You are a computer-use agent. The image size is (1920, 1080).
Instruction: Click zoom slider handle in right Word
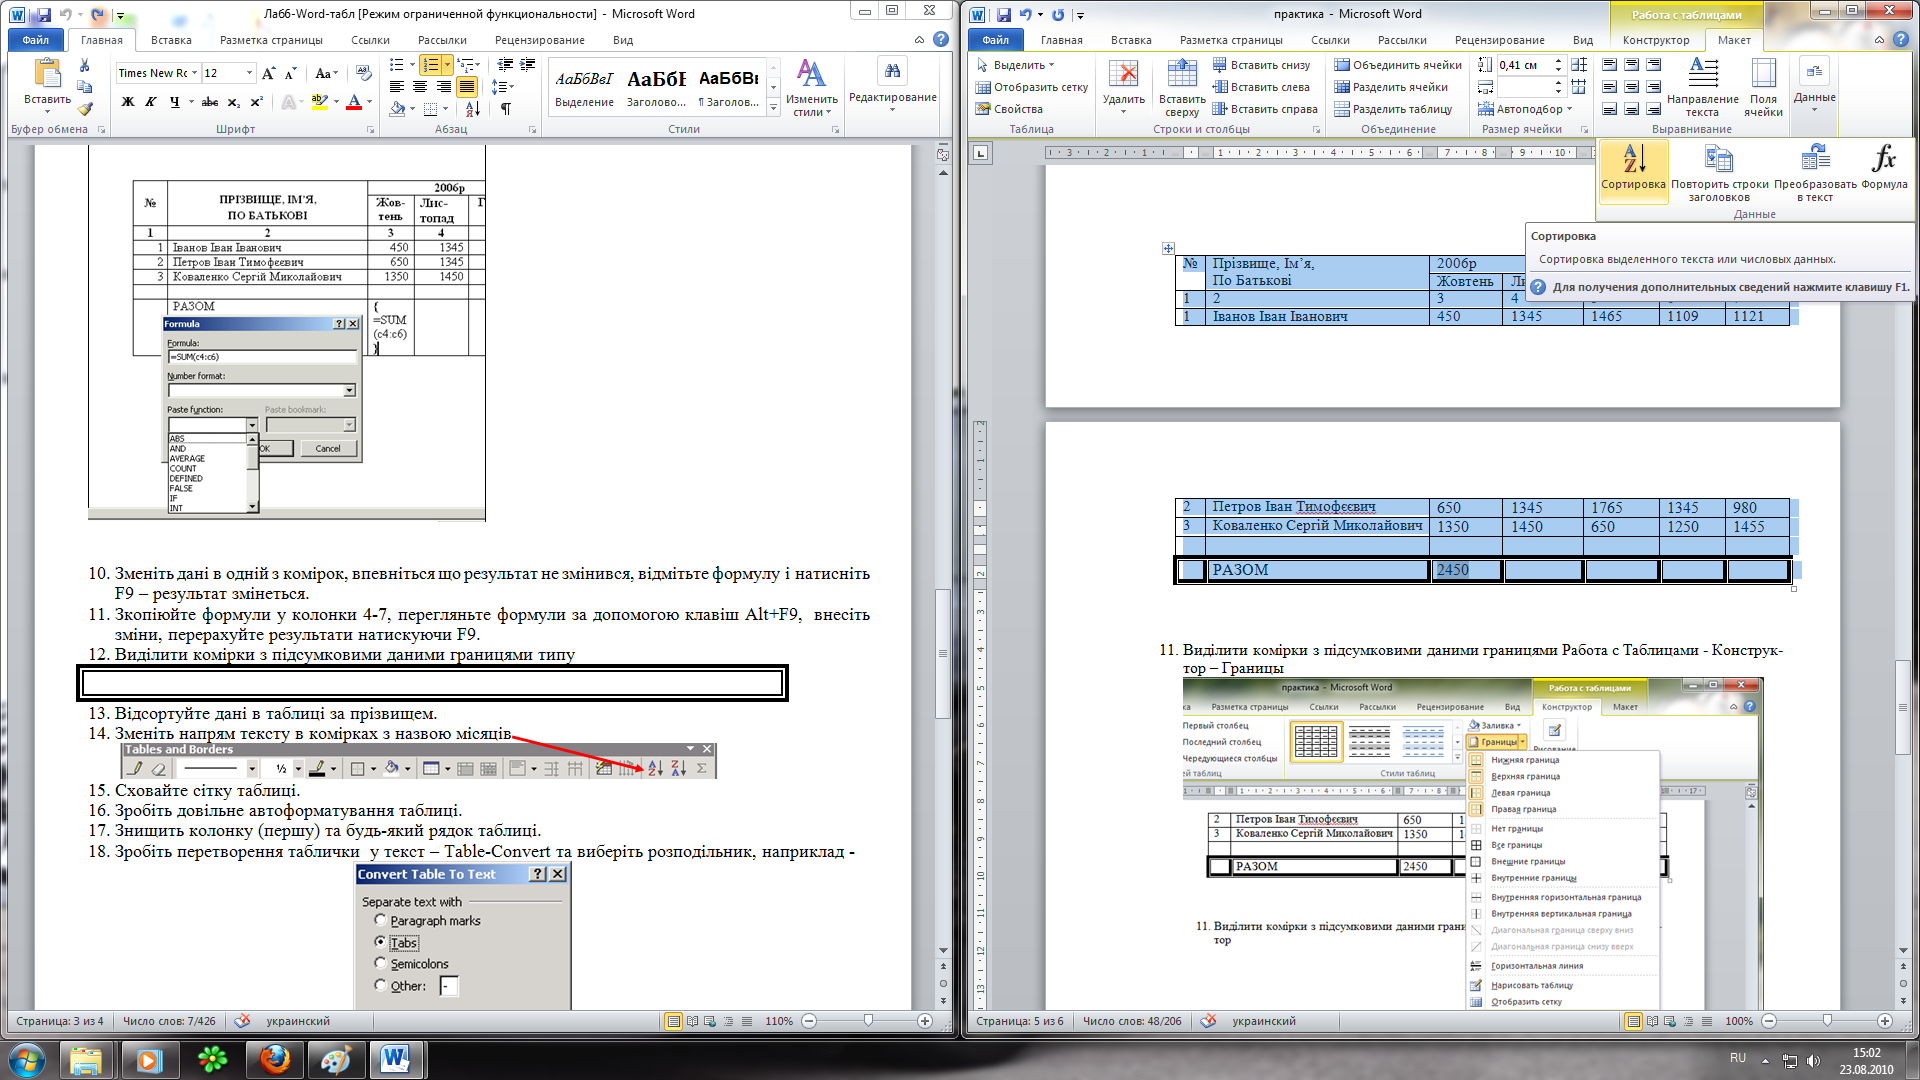point(1827,1021)
